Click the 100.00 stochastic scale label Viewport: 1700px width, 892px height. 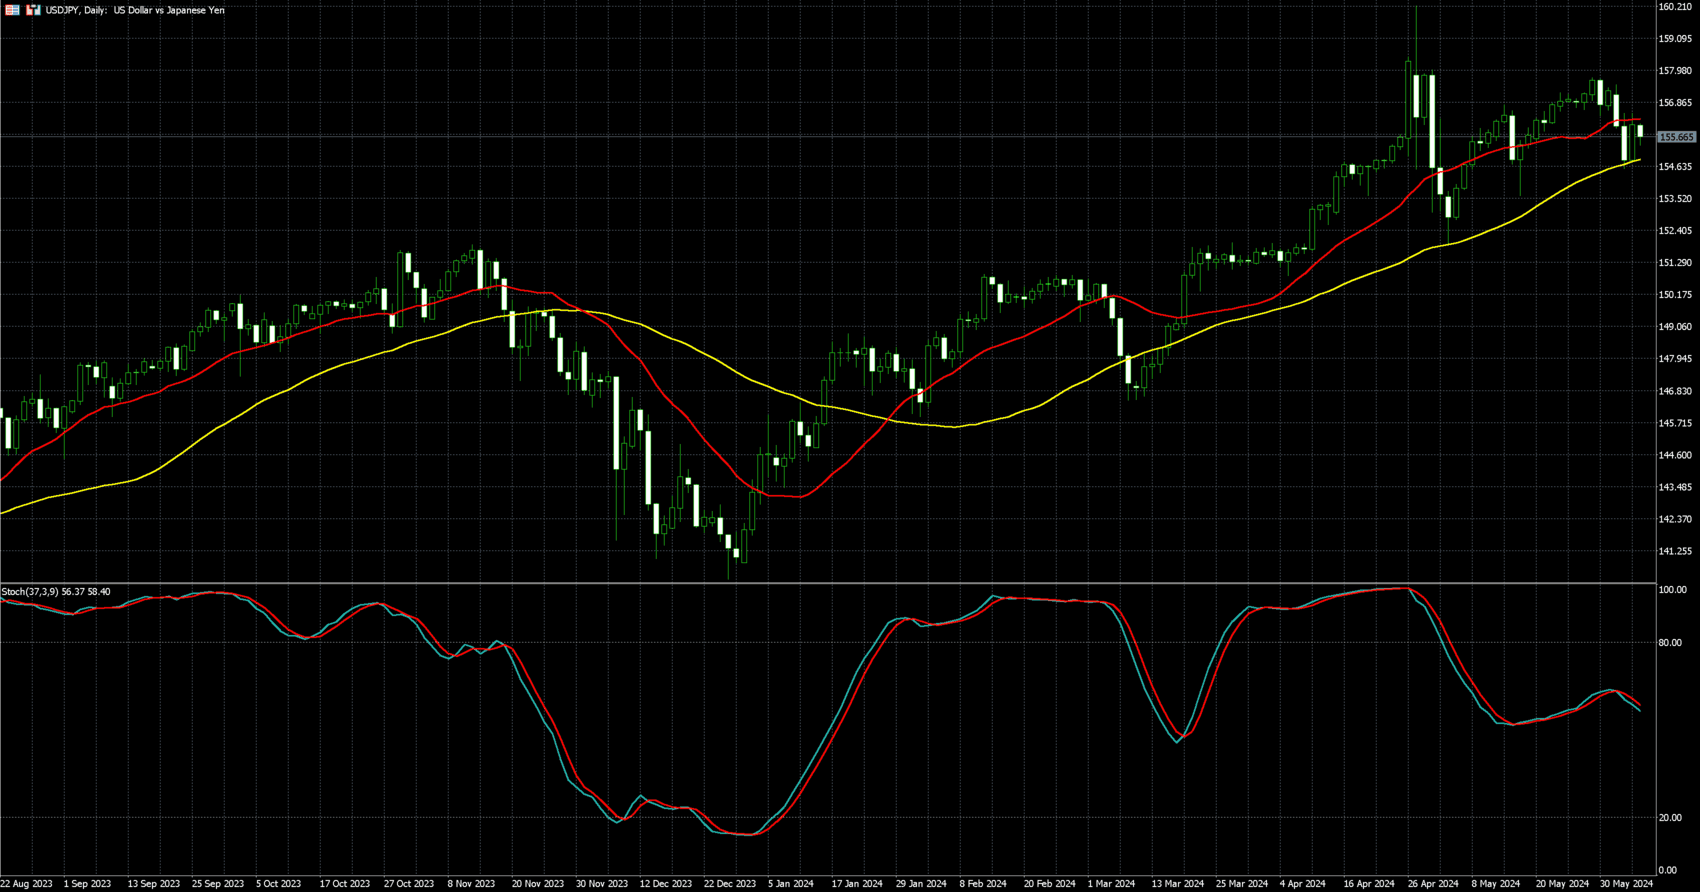tap(1672, 590)
